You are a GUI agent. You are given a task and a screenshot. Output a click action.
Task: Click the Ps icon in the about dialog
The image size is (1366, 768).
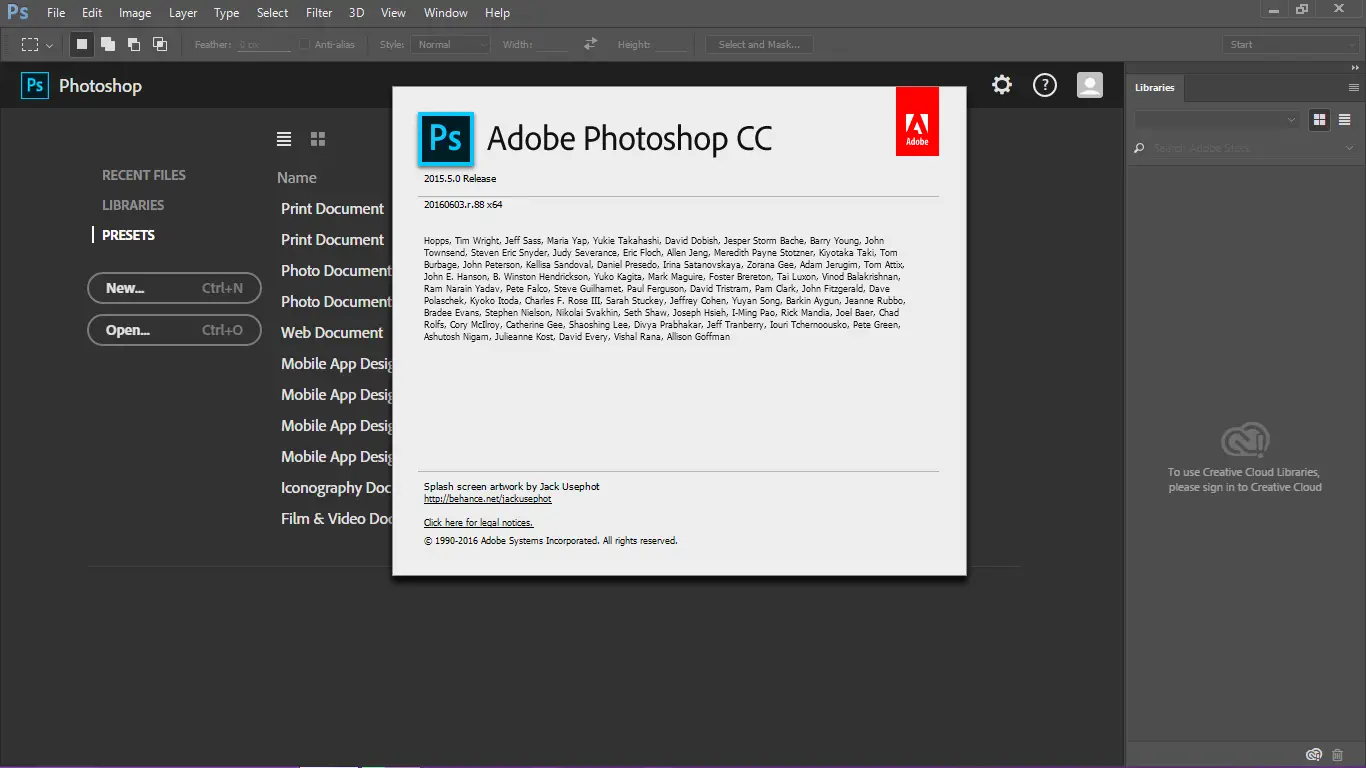pyautogui.click(x=445, y=139)
